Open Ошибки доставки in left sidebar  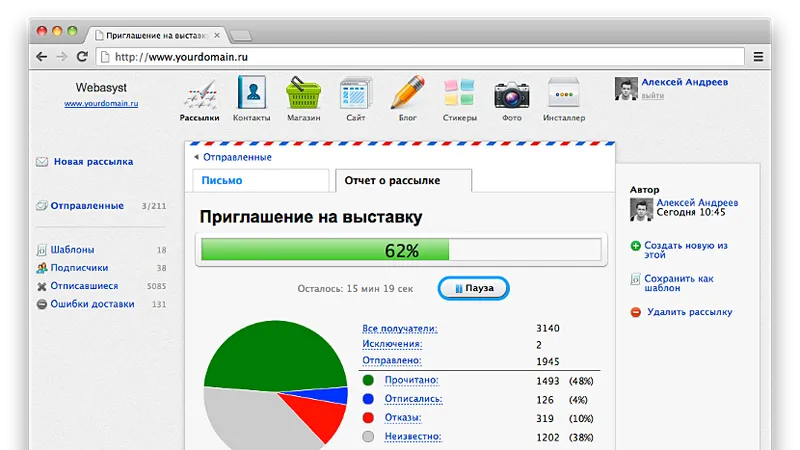pyautogui.click(x=92, y=304)
